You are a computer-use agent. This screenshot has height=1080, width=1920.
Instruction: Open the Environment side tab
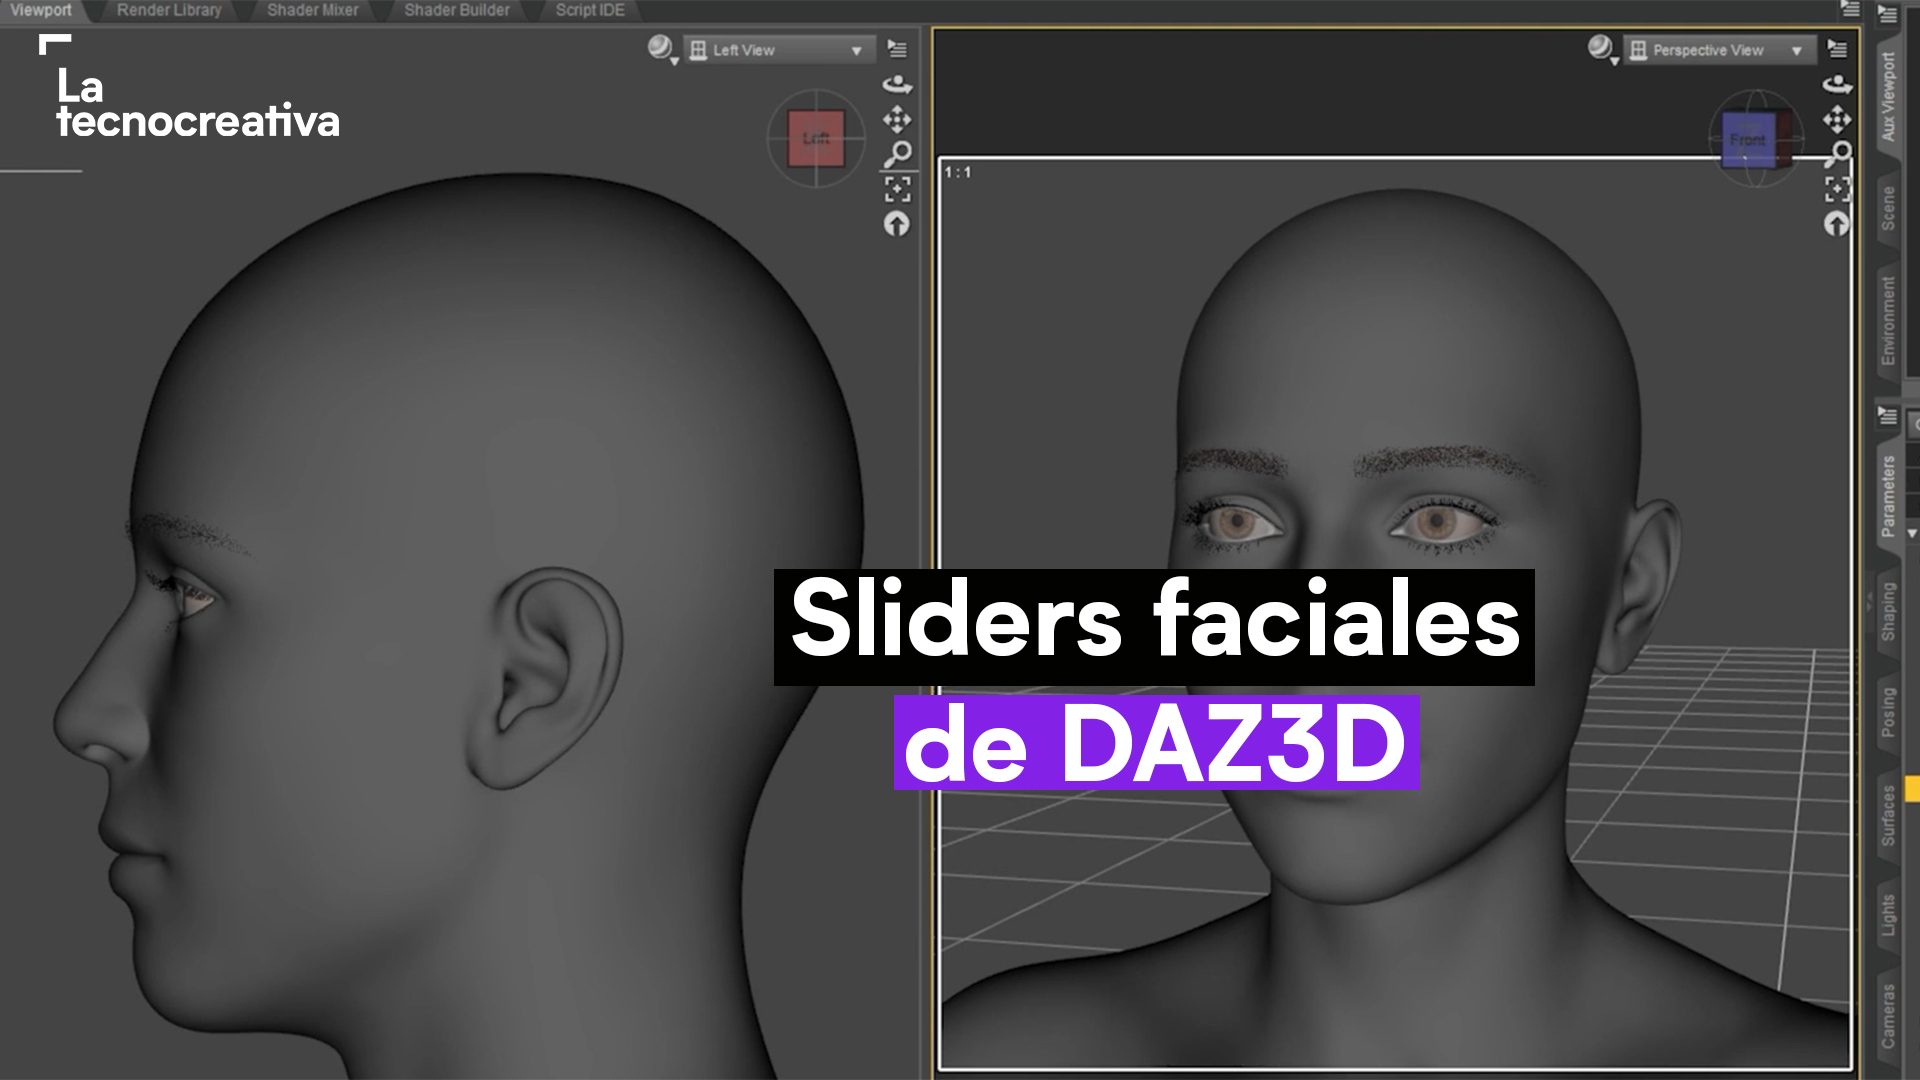pyautogui.click(x=1887, y=320)
